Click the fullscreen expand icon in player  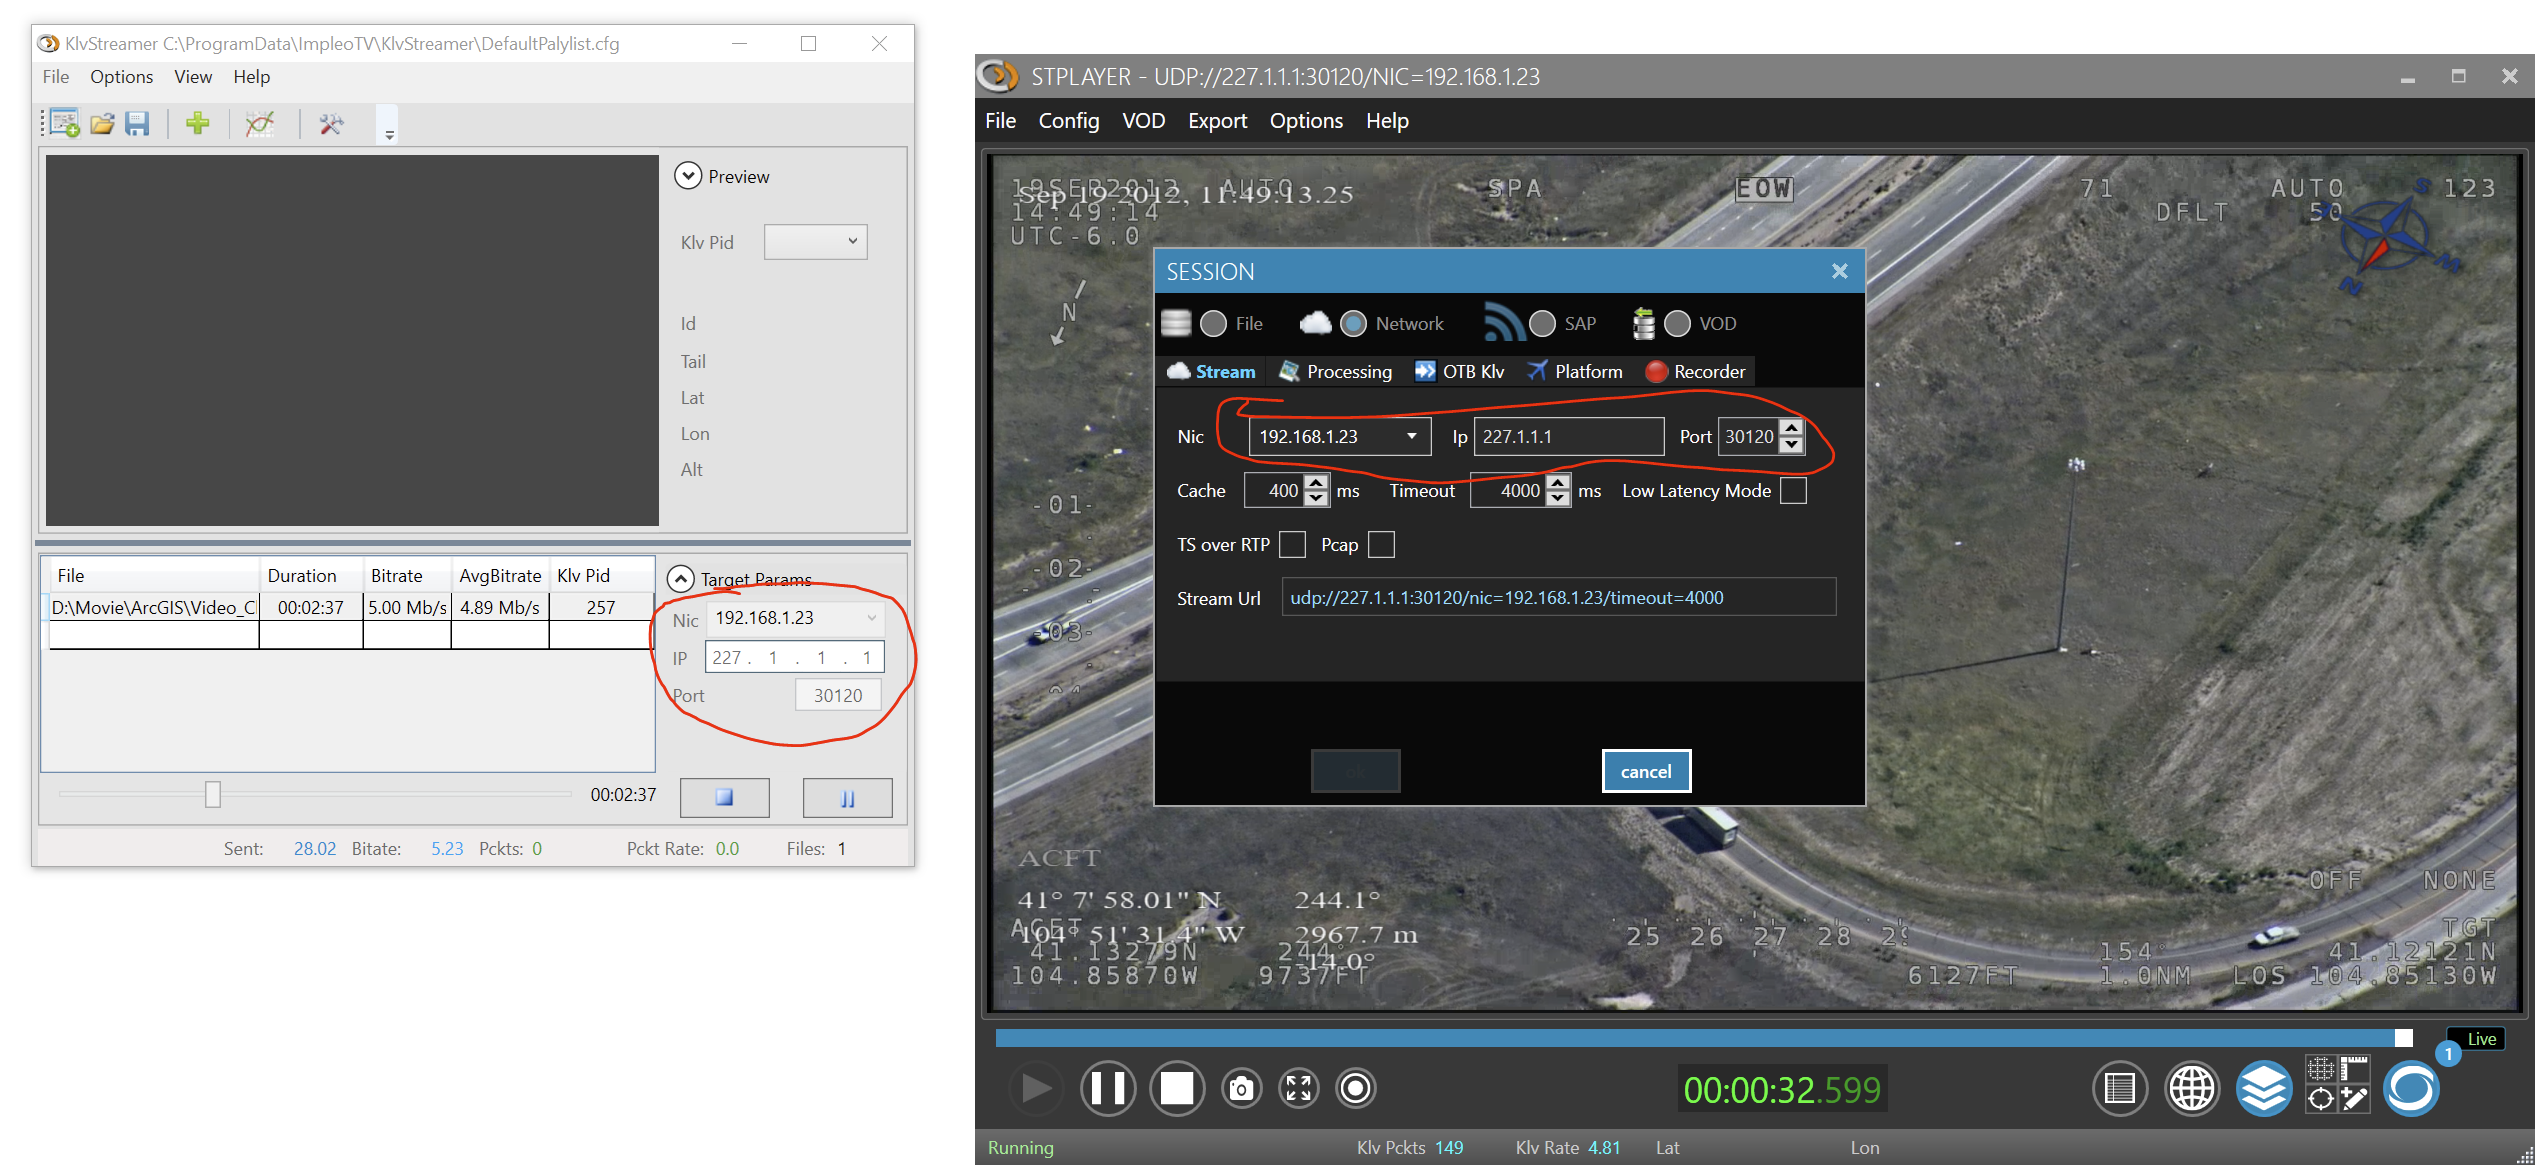point(1298,1088)
